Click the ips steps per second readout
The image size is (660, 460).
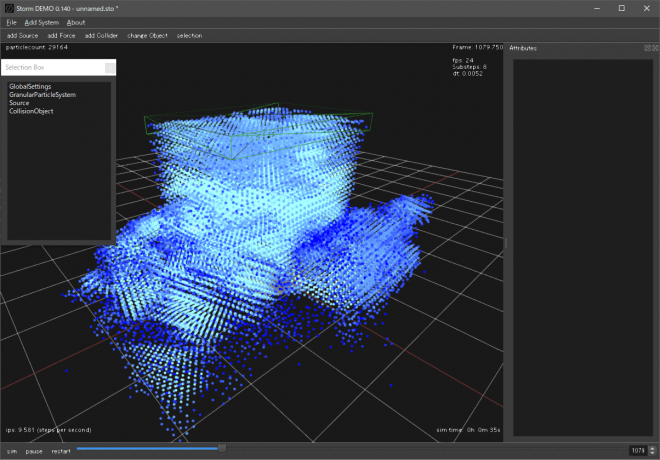tap(48, 430)
